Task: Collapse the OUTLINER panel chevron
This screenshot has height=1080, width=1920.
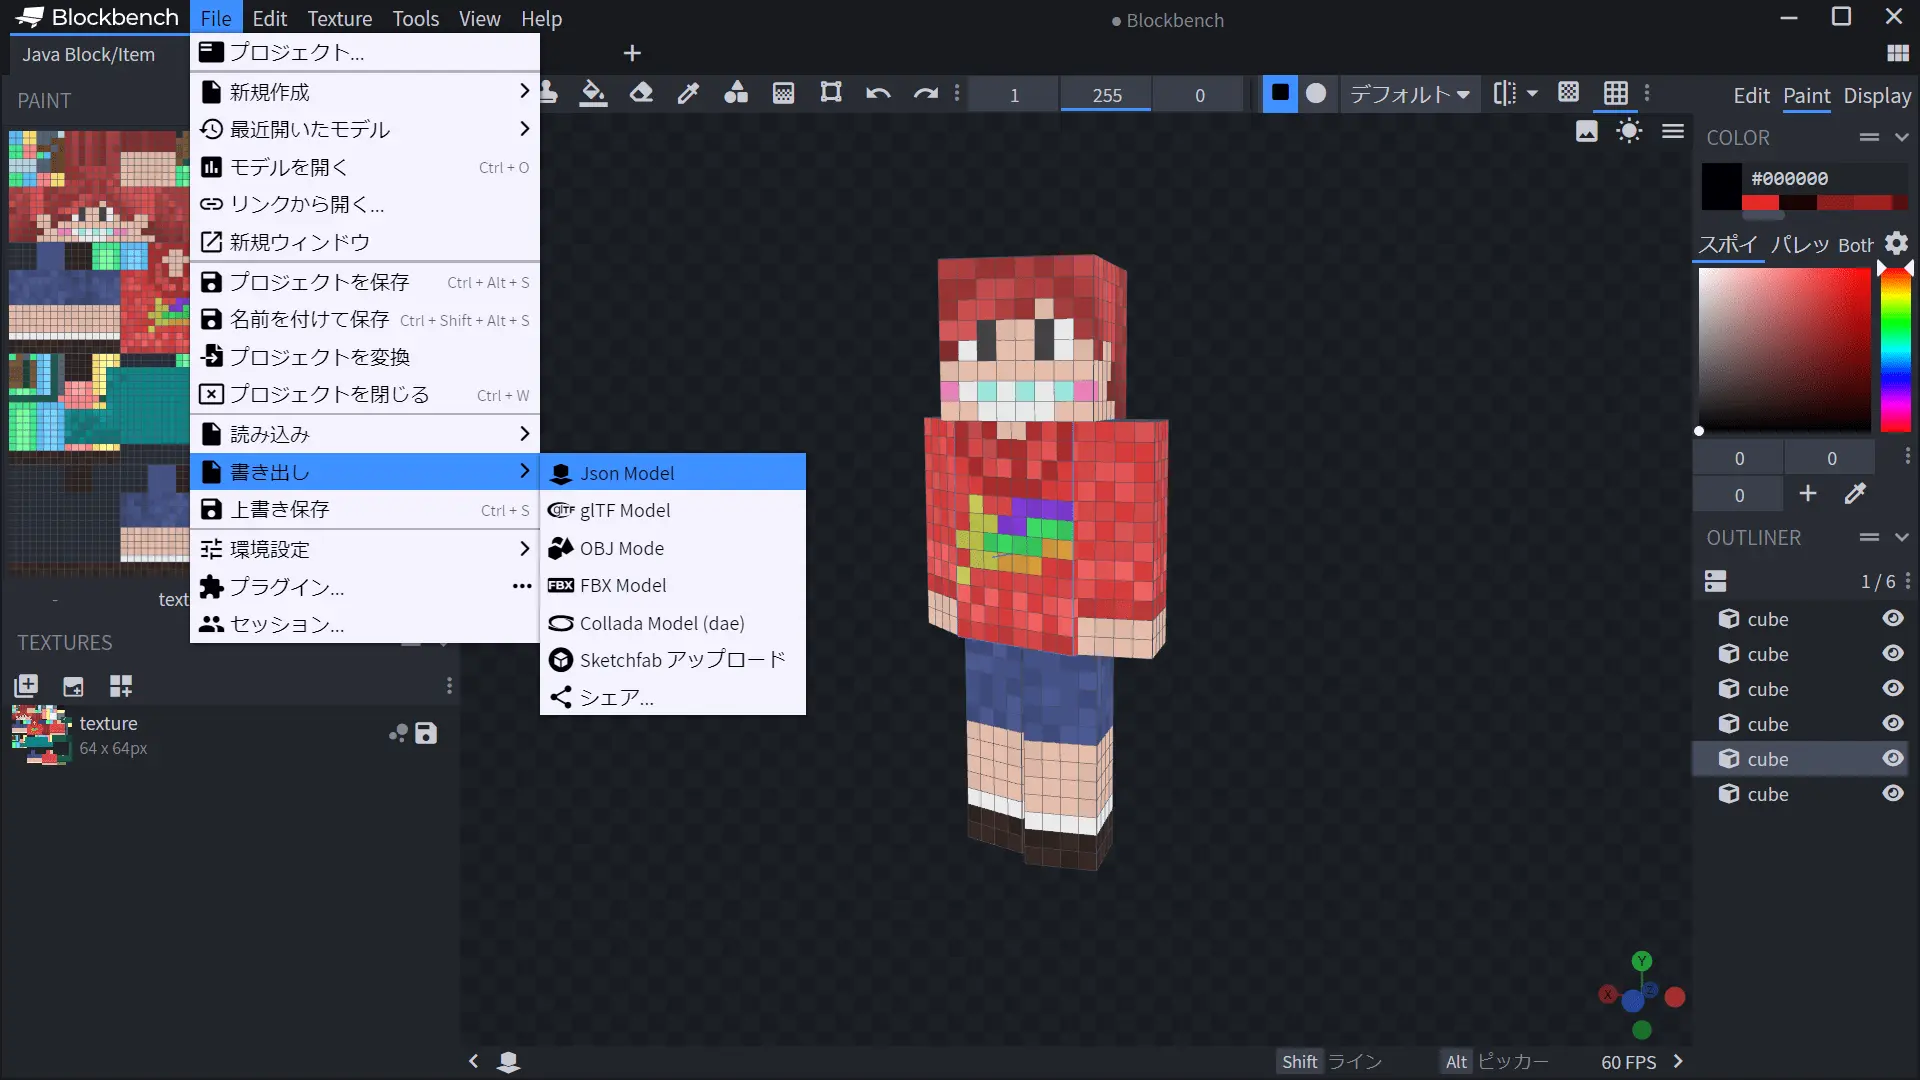Action: (1902, 538)
